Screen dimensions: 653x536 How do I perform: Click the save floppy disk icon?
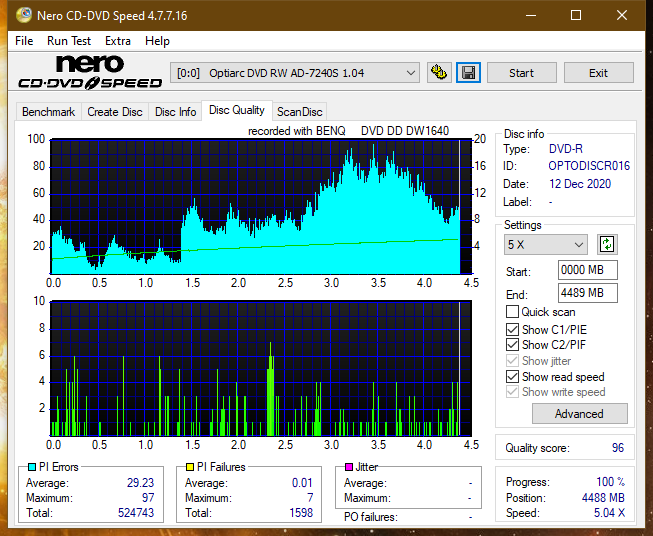pos(469,73)
